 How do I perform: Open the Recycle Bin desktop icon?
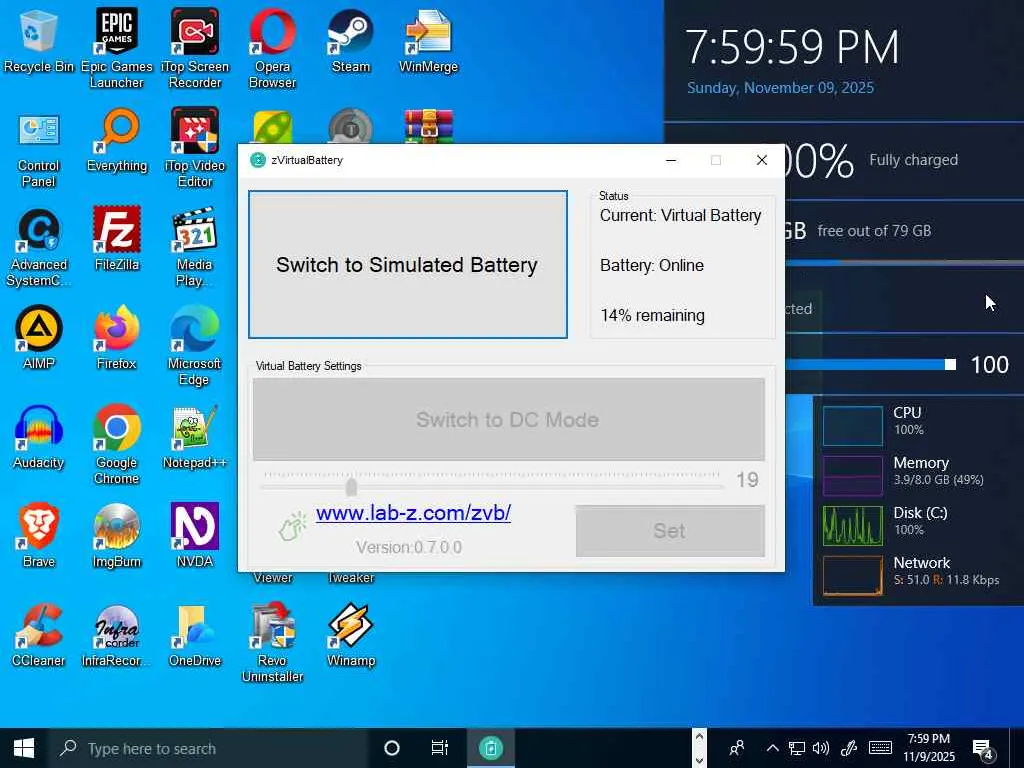(39, 41)
